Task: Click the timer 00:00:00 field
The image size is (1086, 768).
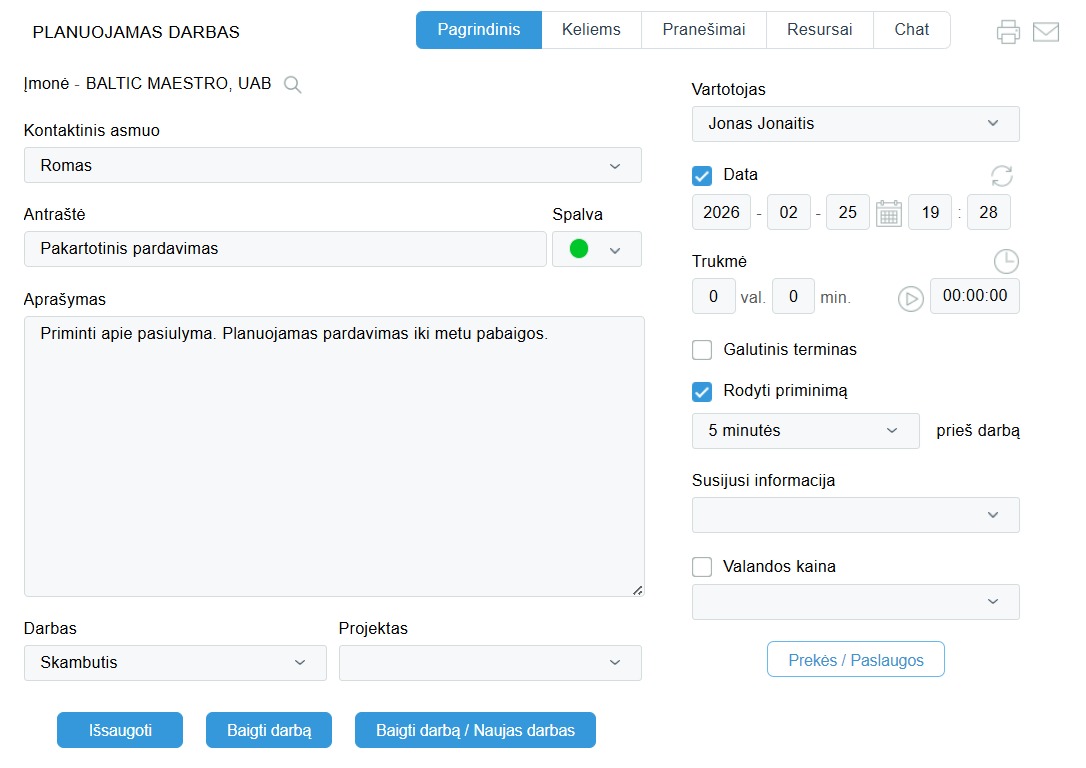Action: pos(974,296)
